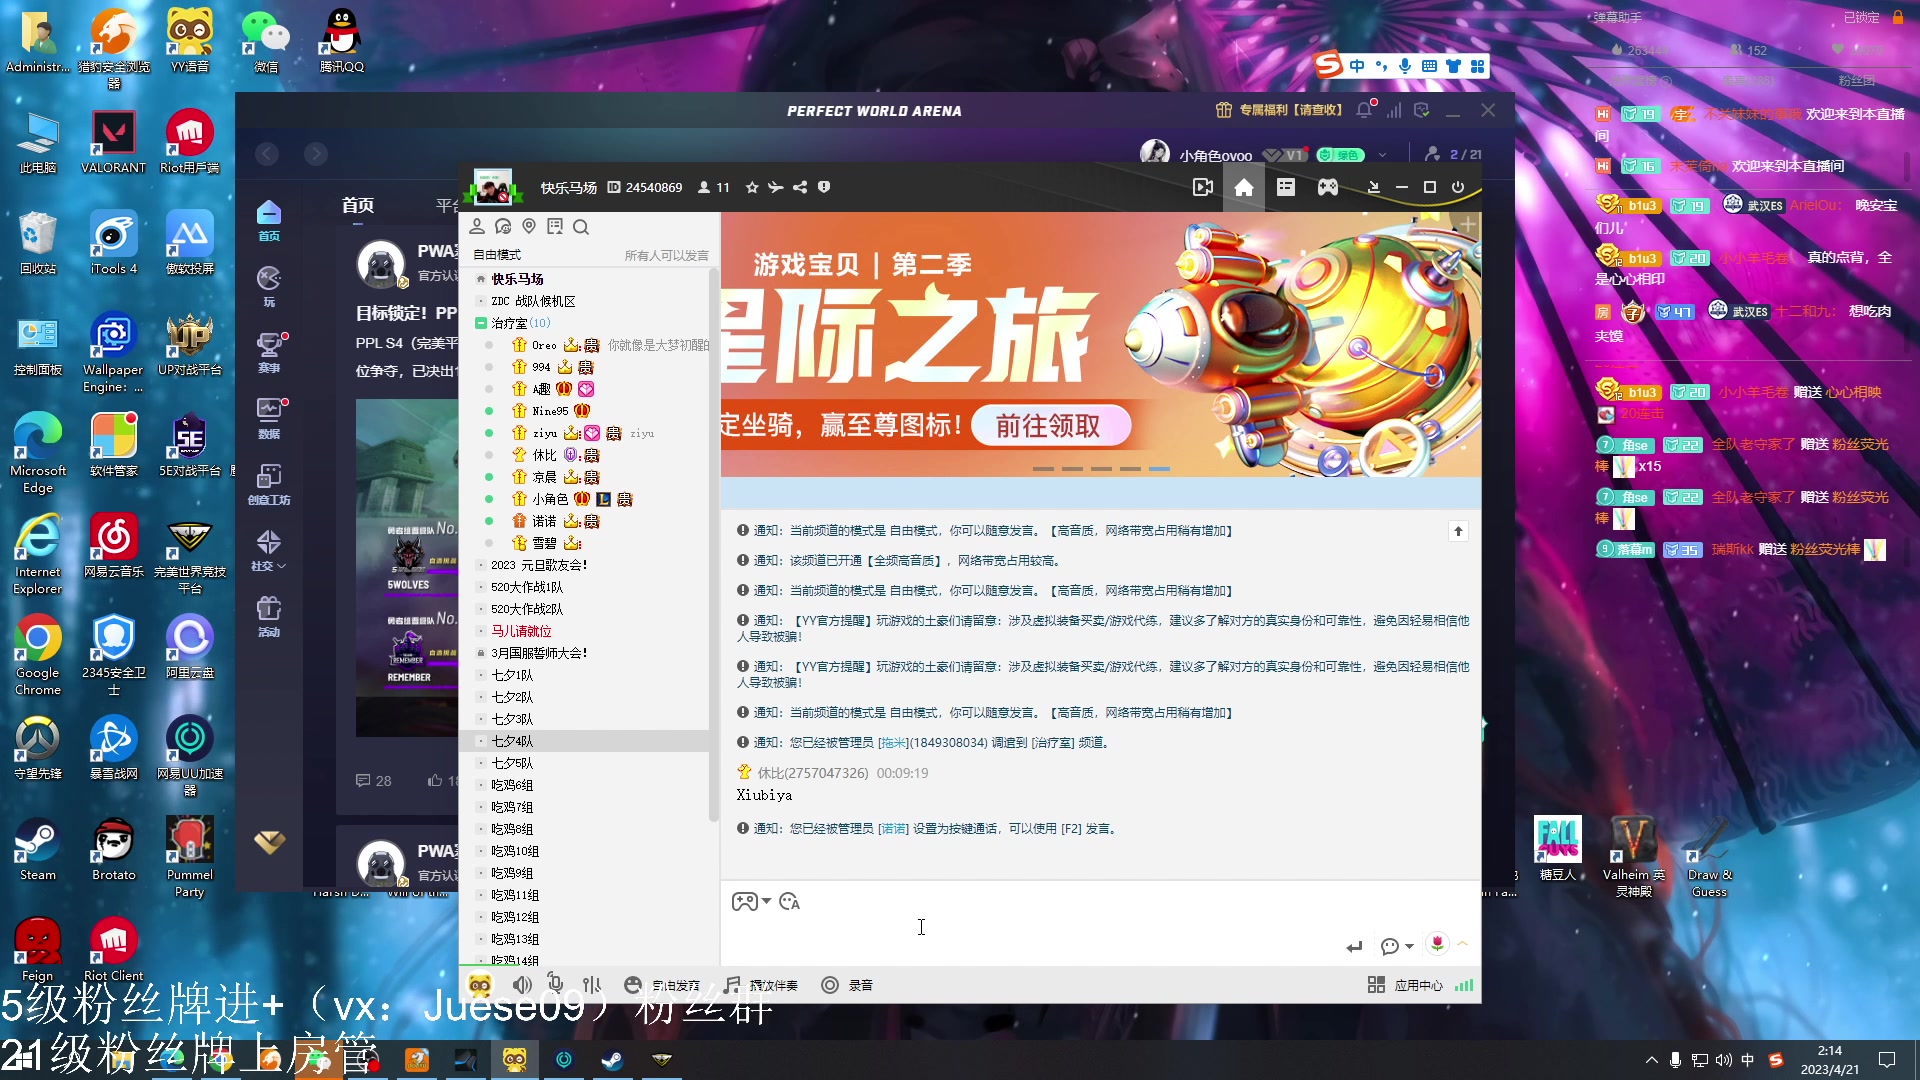Expand the 小角色ovoo profile dropdown chevron
The width and height of the screenshot is (1920, 1080).
point(1383,155)
